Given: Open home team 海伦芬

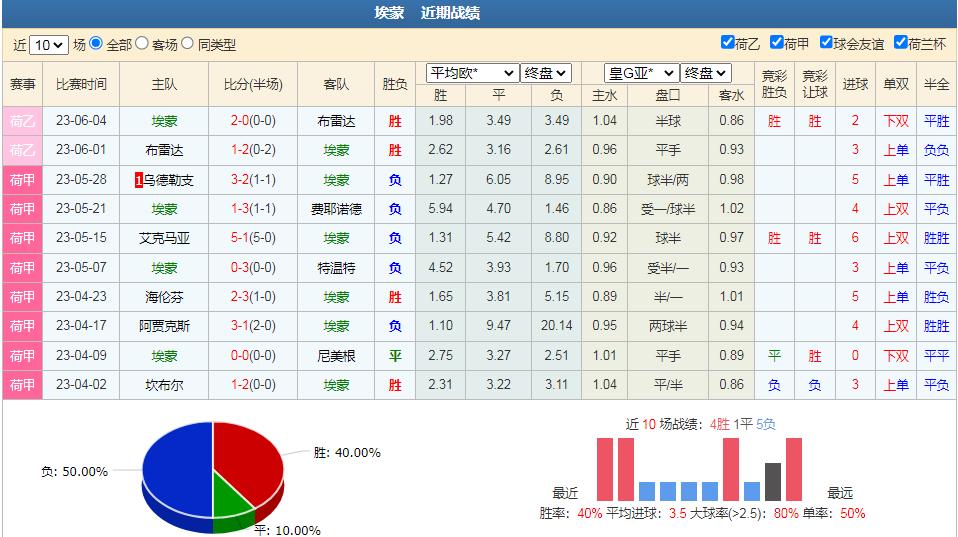Looking at the screenshot, I should click(x=164, y=297).
